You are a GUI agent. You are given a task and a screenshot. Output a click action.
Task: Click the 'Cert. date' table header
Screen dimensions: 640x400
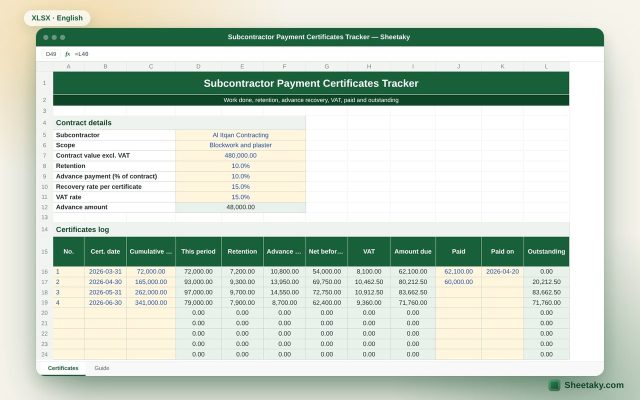[105, 252]
